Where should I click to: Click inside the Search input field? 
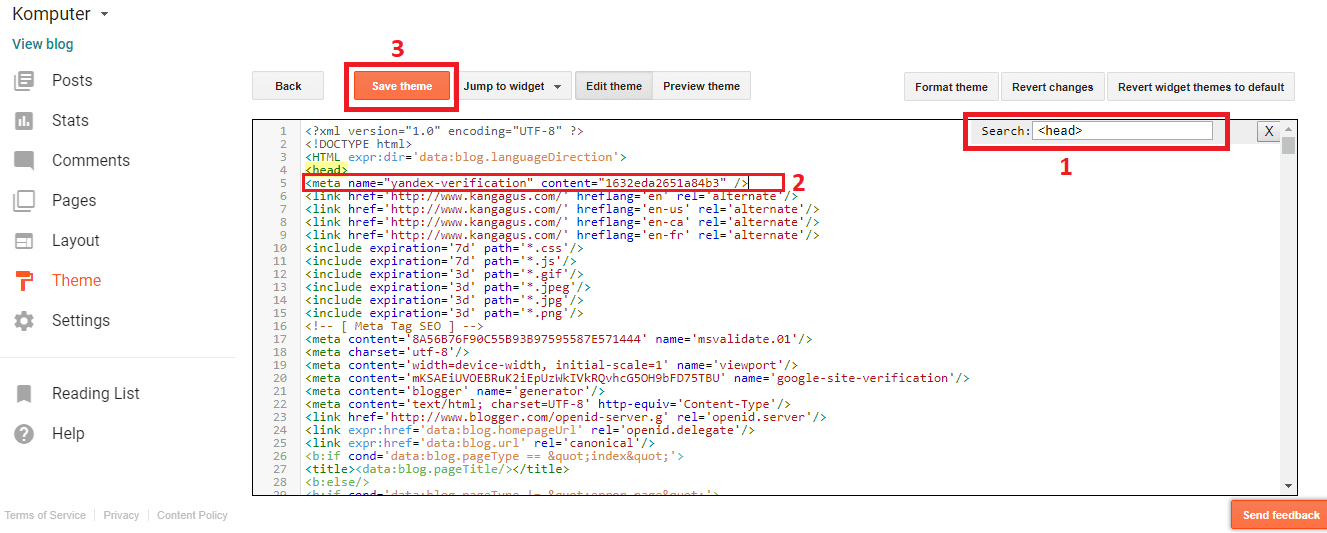point(1123,130)
